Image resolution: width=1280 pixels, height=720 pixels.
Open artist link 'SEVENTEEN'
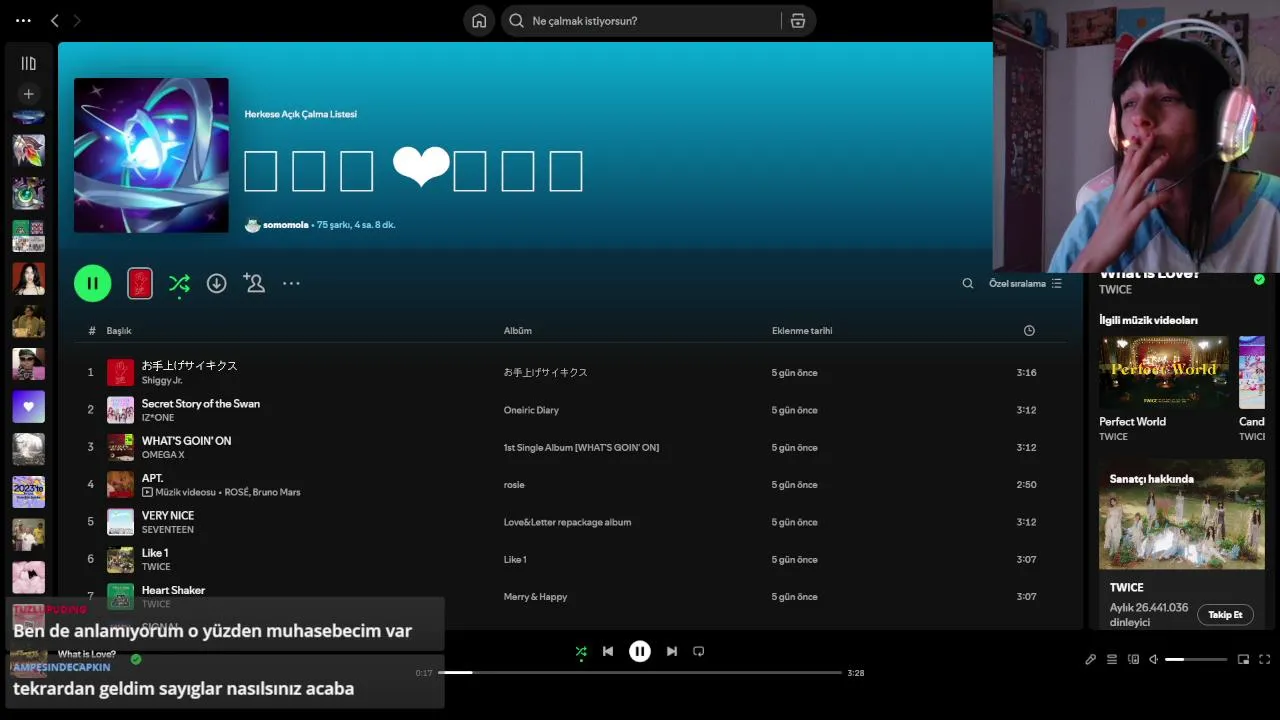coord(167,530)
